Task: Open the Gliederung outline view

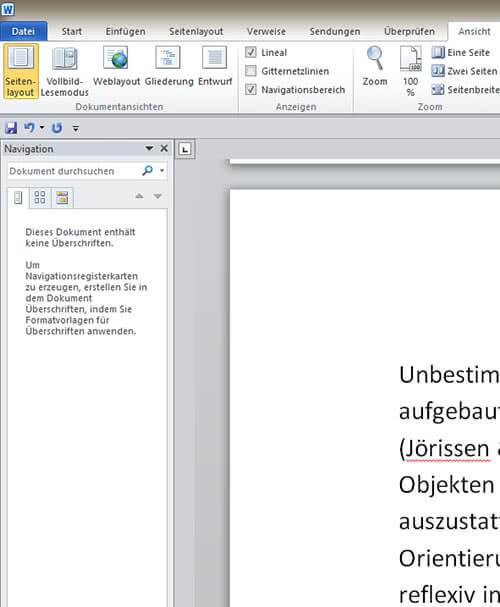Action: [169, 66]
